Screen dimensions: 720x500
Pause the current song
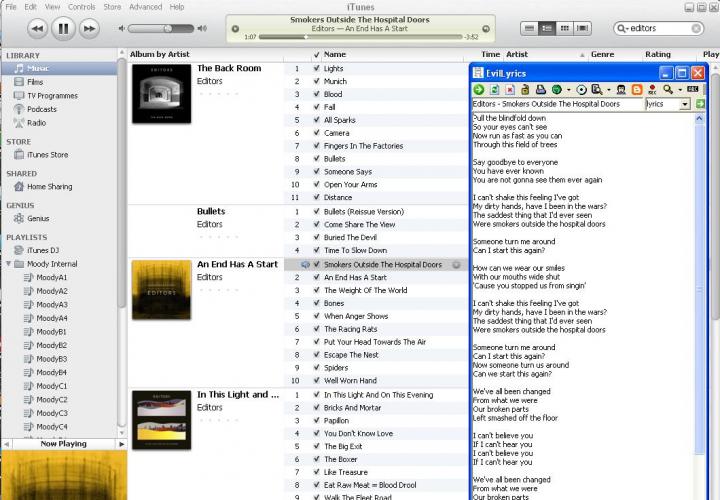tap(63, 28)
